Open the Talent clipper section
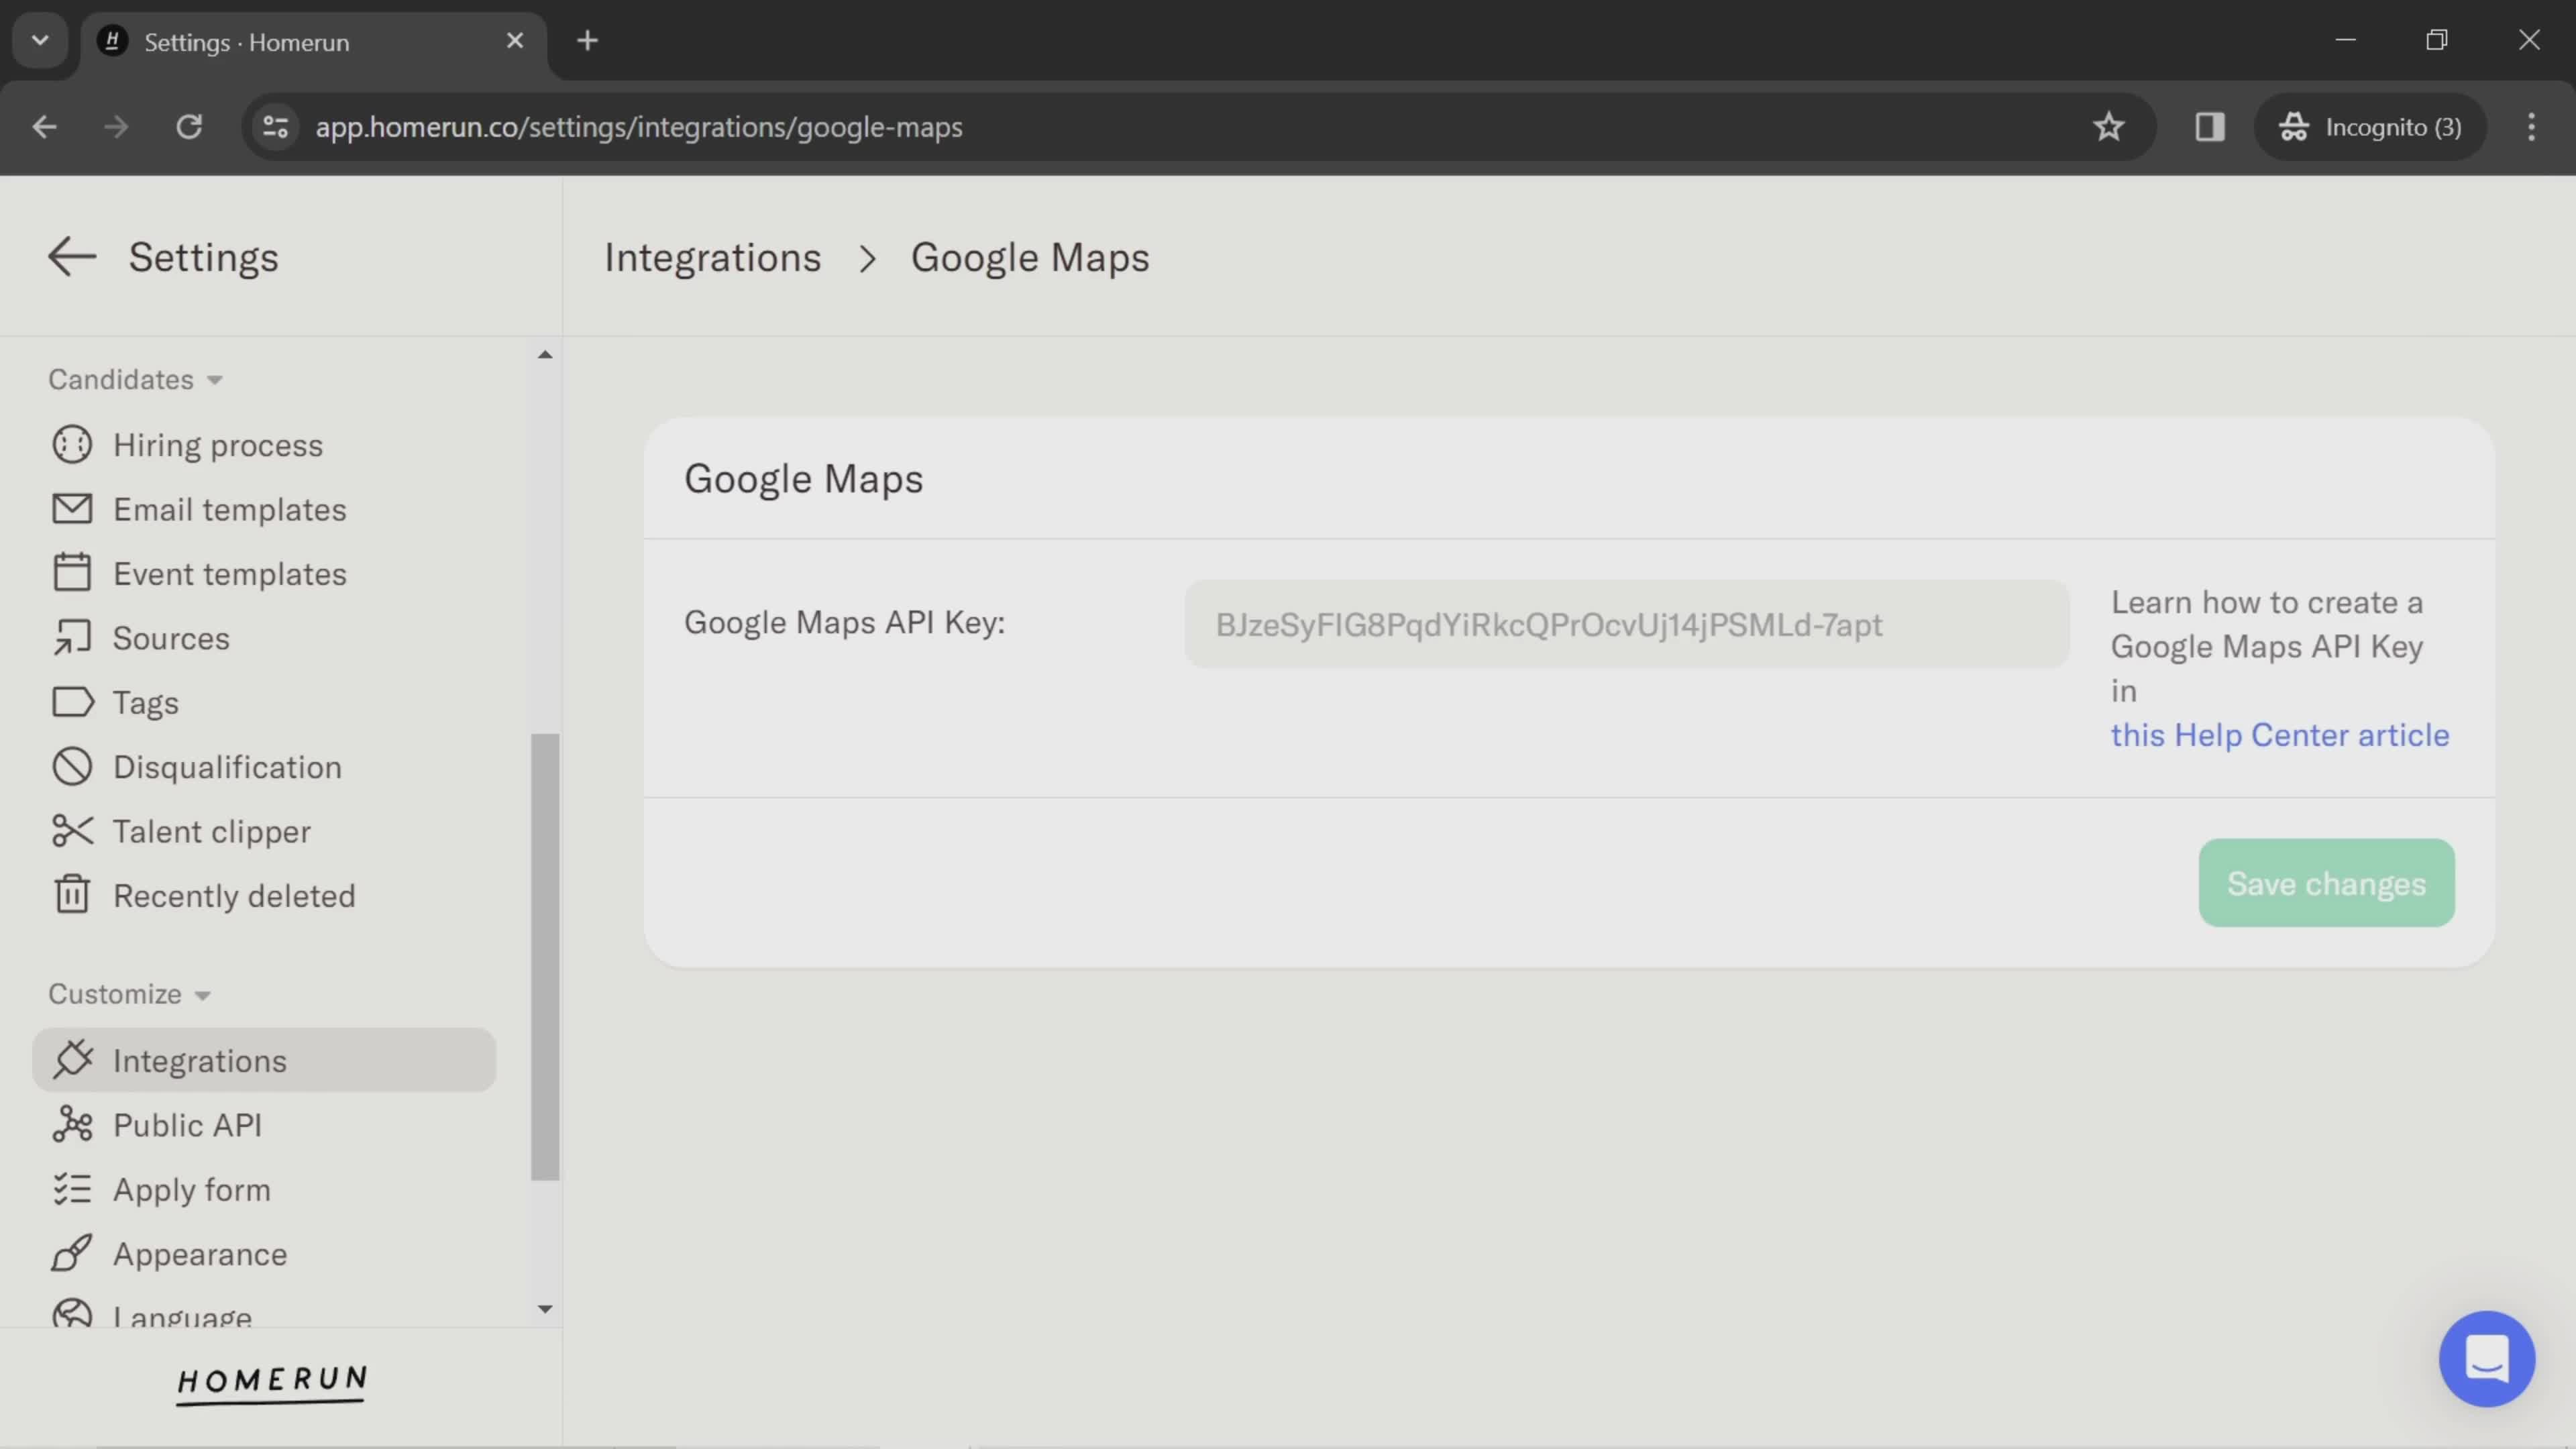Viewport: 2576px width, 1449px height. coord(211,830)
